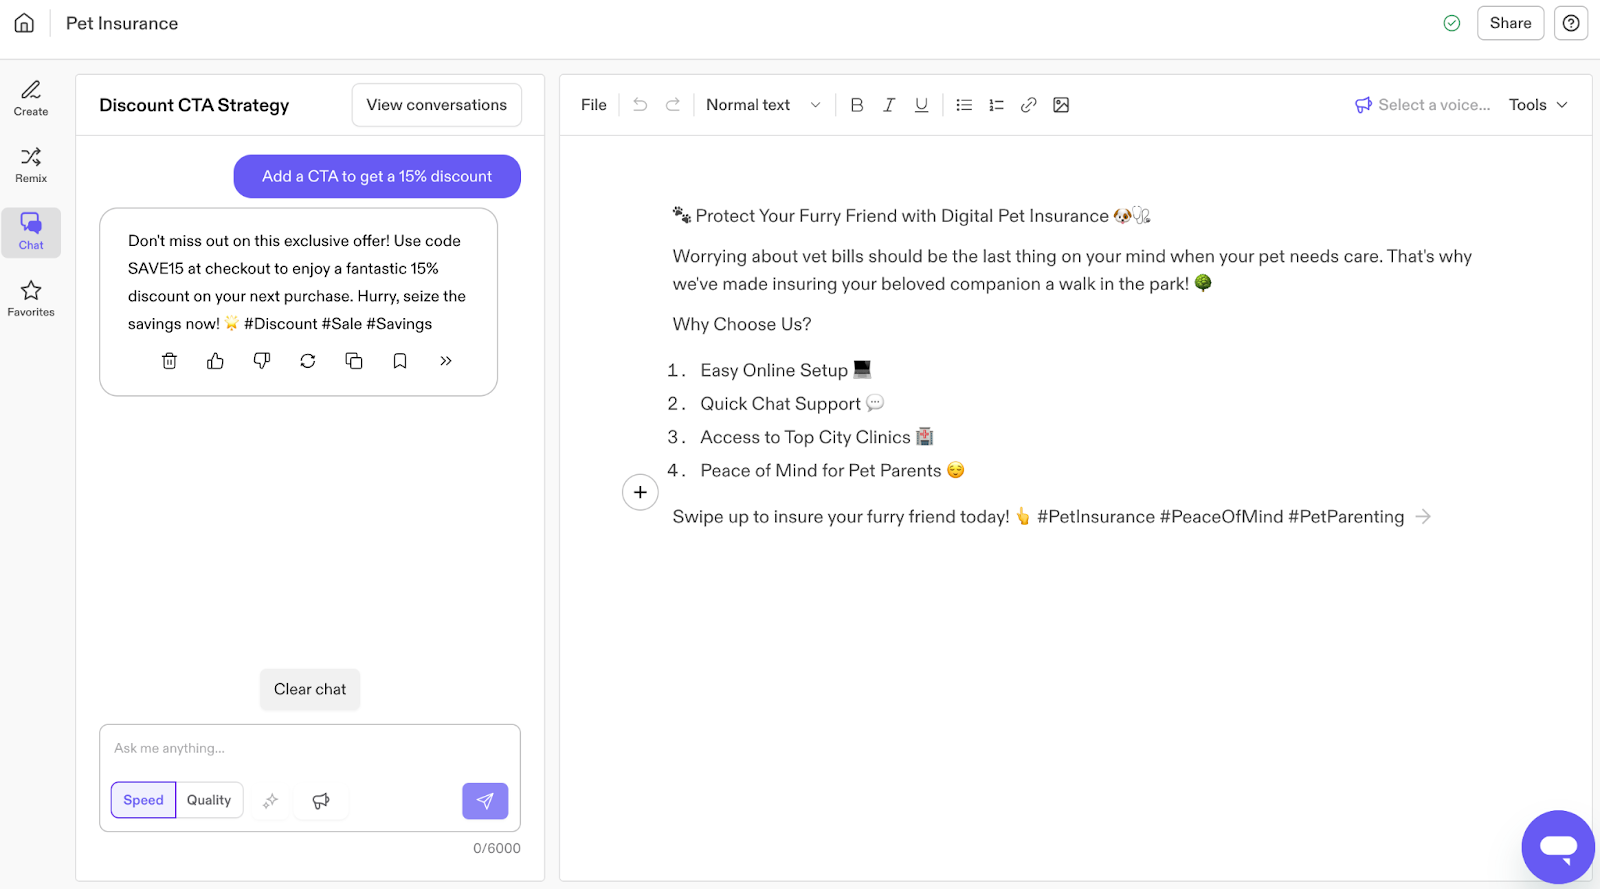Open the File menu
Screen dimensions: 1600x889
click(594, 105)
